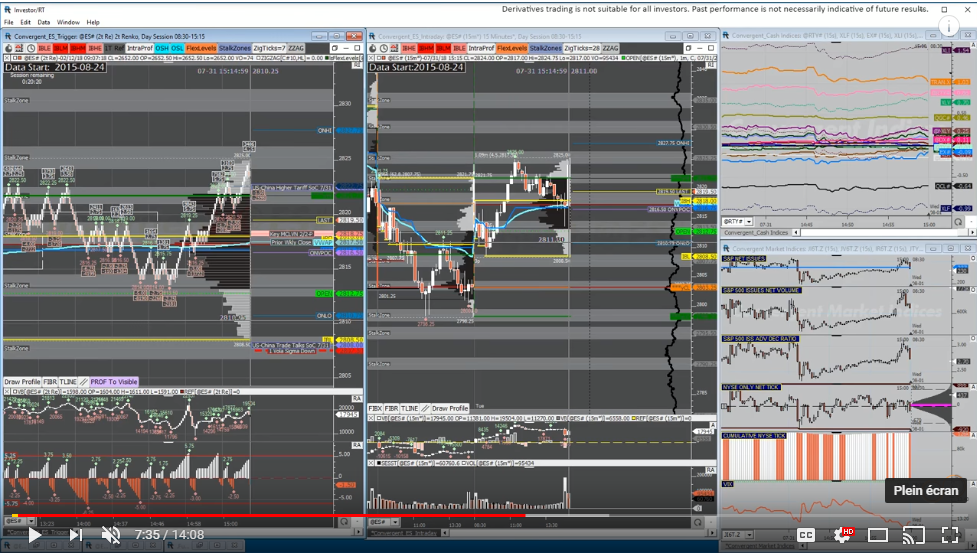Close the Trigger chart legend row with X
977x555 pixels.
coord(6,58)
